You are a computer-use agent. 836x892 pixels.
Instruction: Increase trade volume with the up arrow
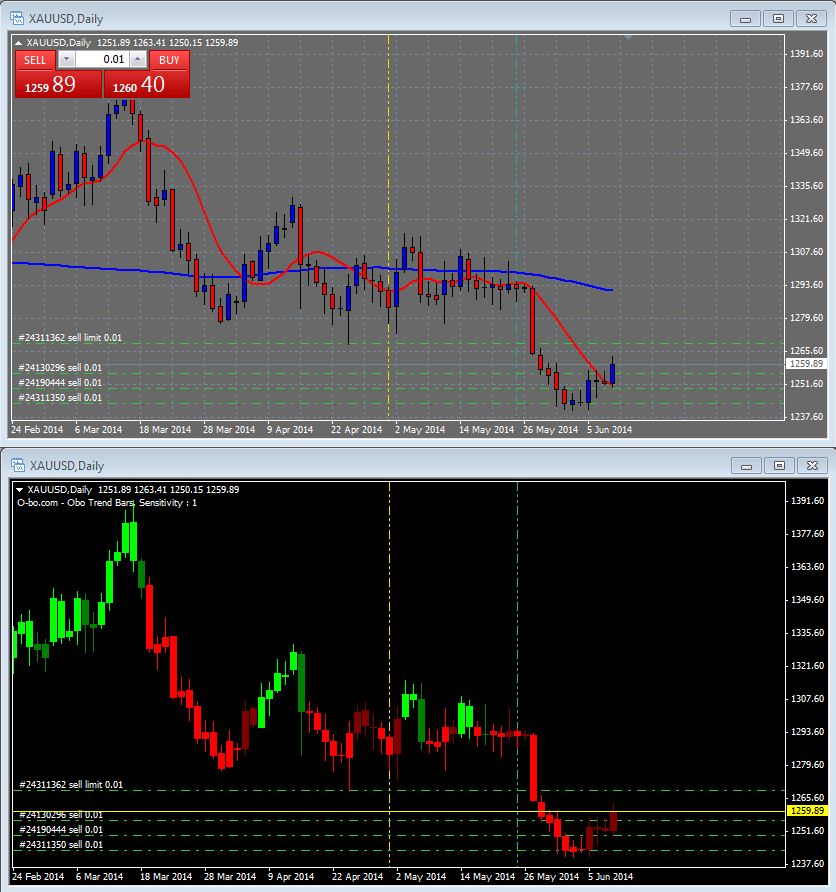click(138, 60)
